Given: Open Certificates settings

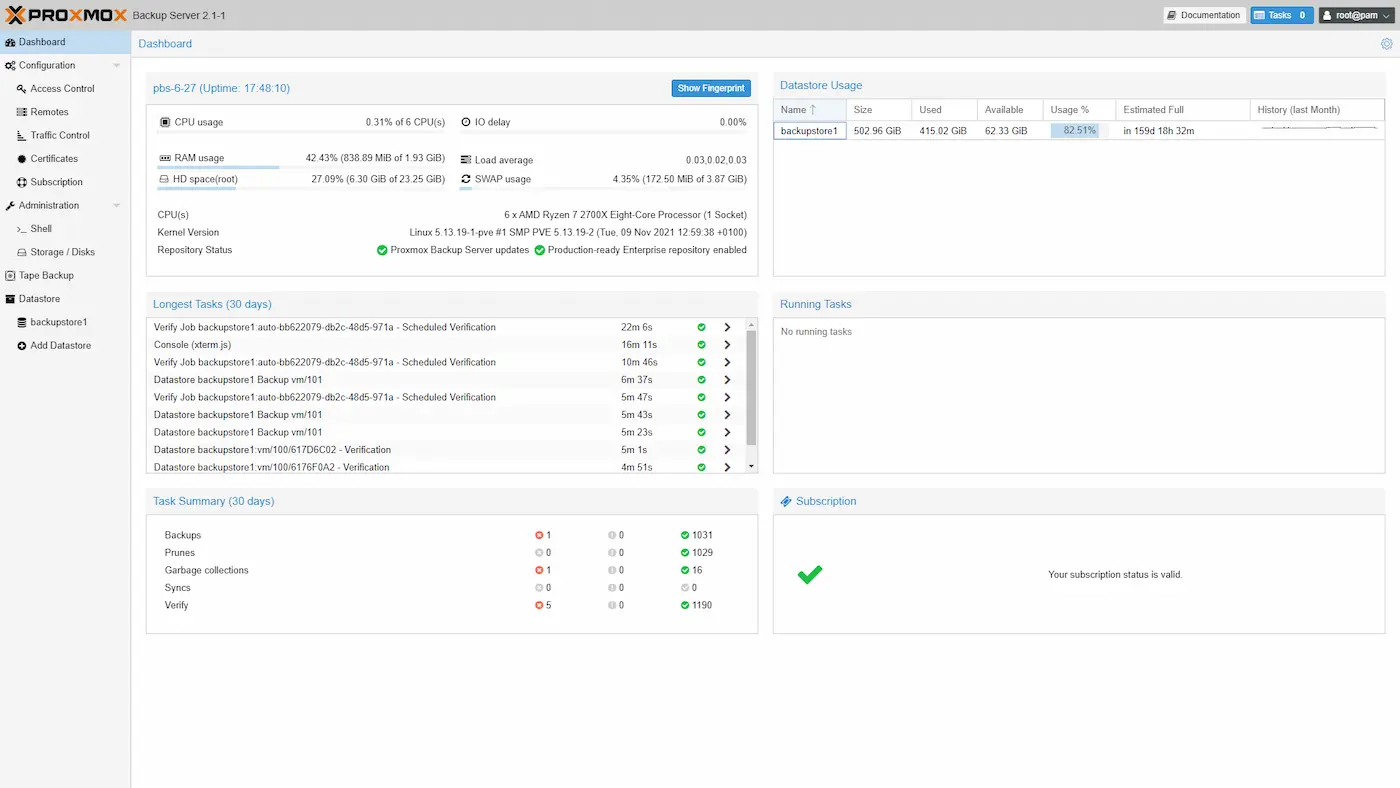Looking at the screenshot, I should point(53,158).
